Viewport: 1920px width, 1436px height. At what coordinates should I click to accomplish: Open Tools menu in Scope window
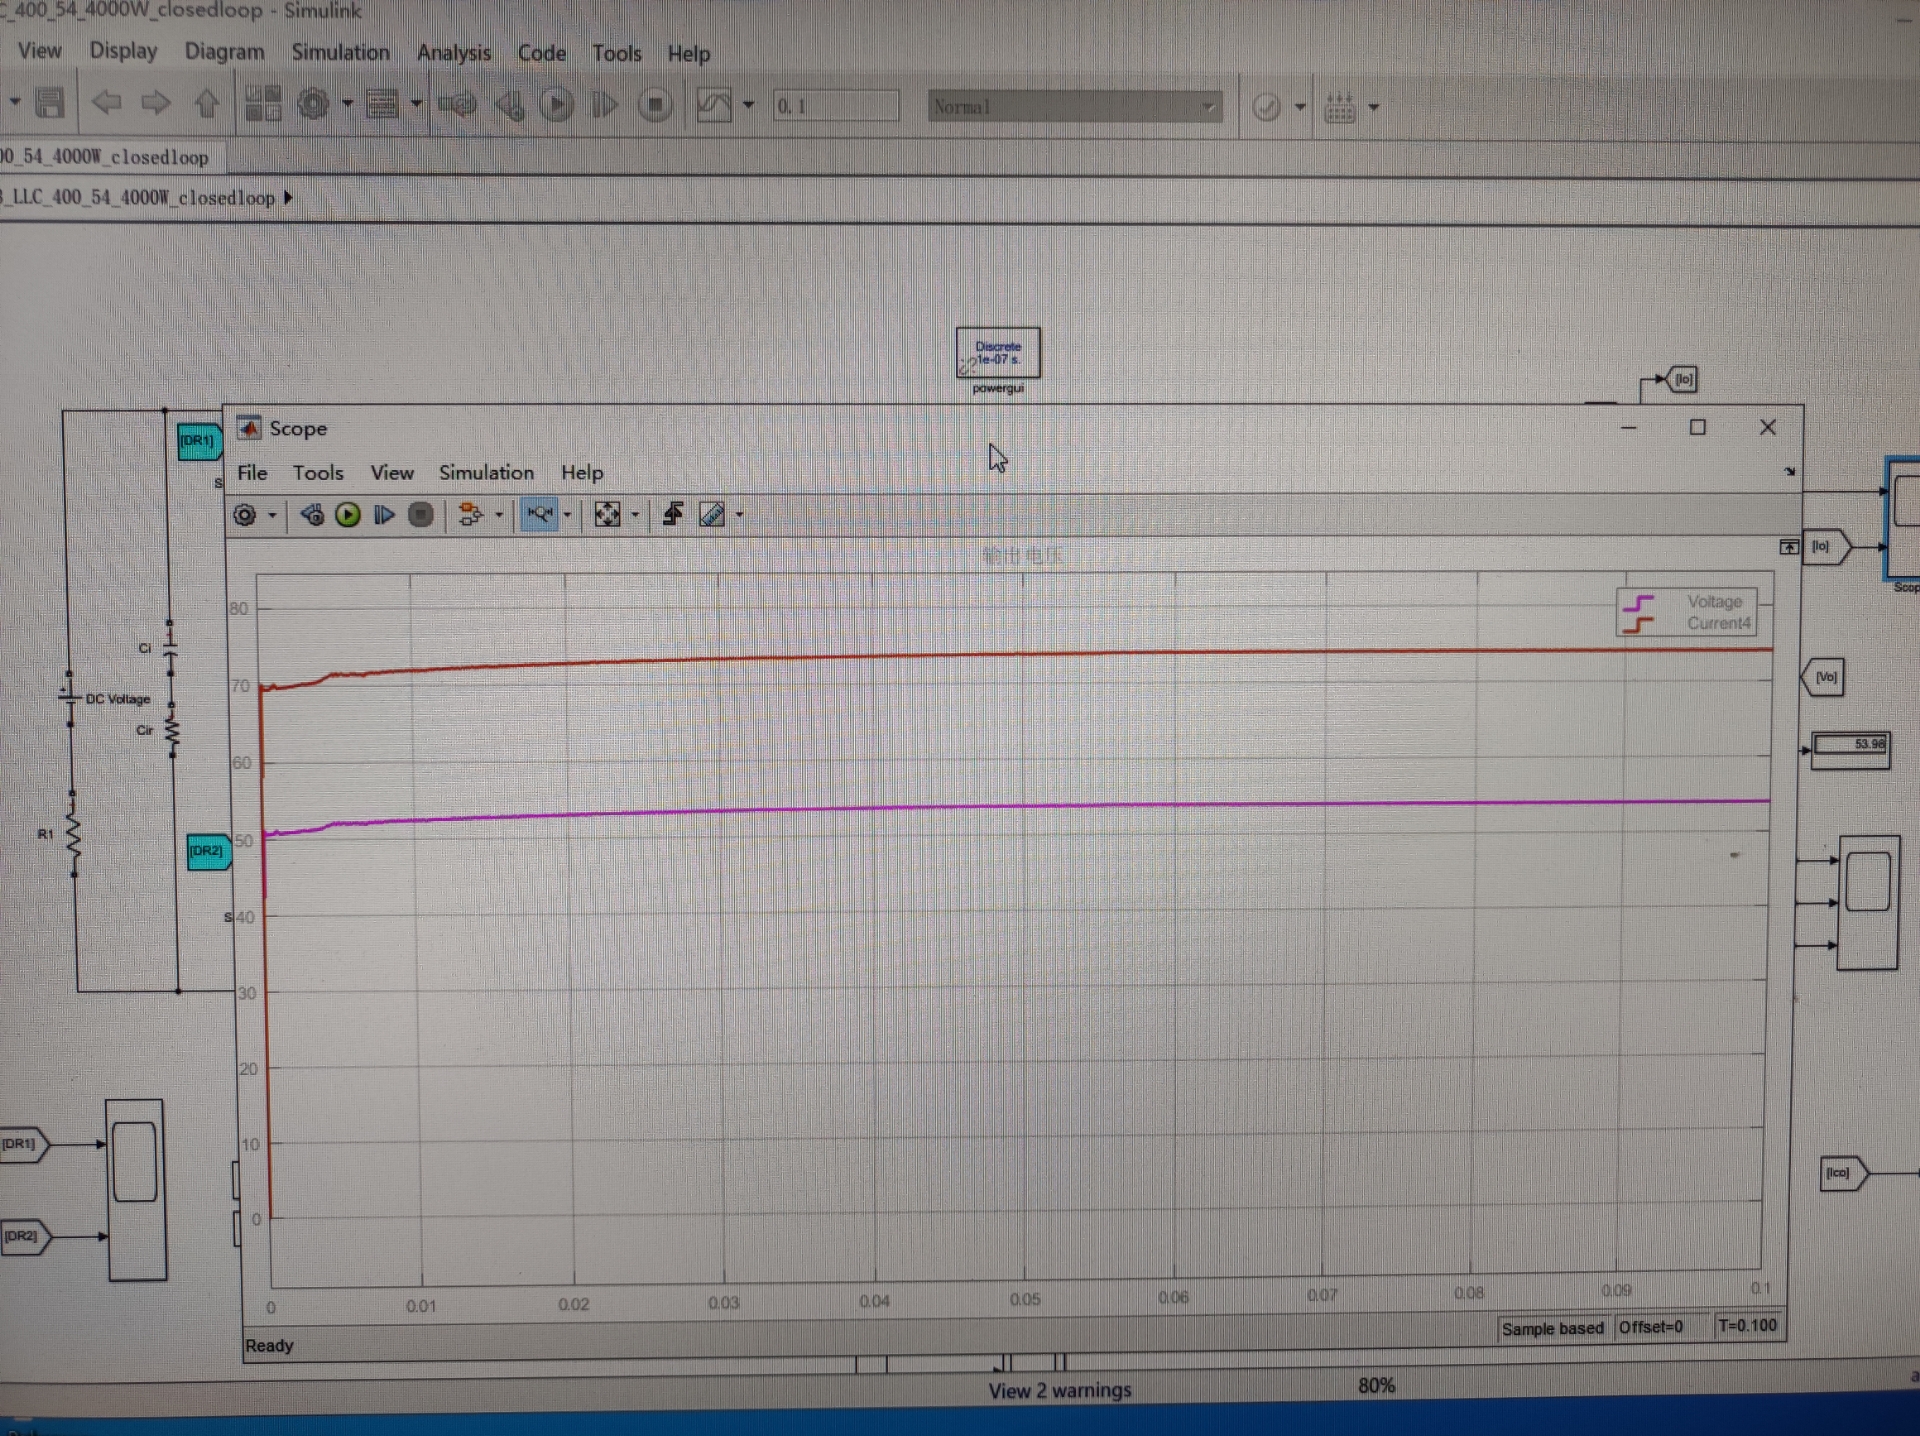pos(317,473)
